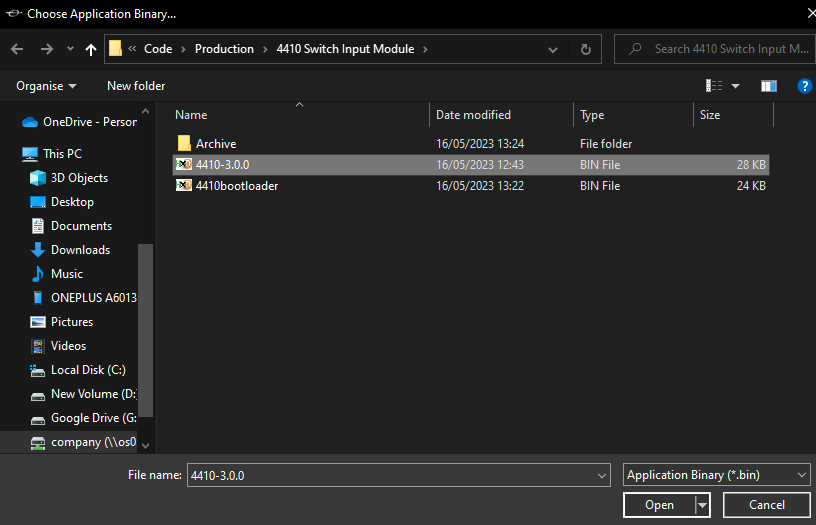
Task: Select Code in the breadcrumb path
Action: (x=158, y=49)
